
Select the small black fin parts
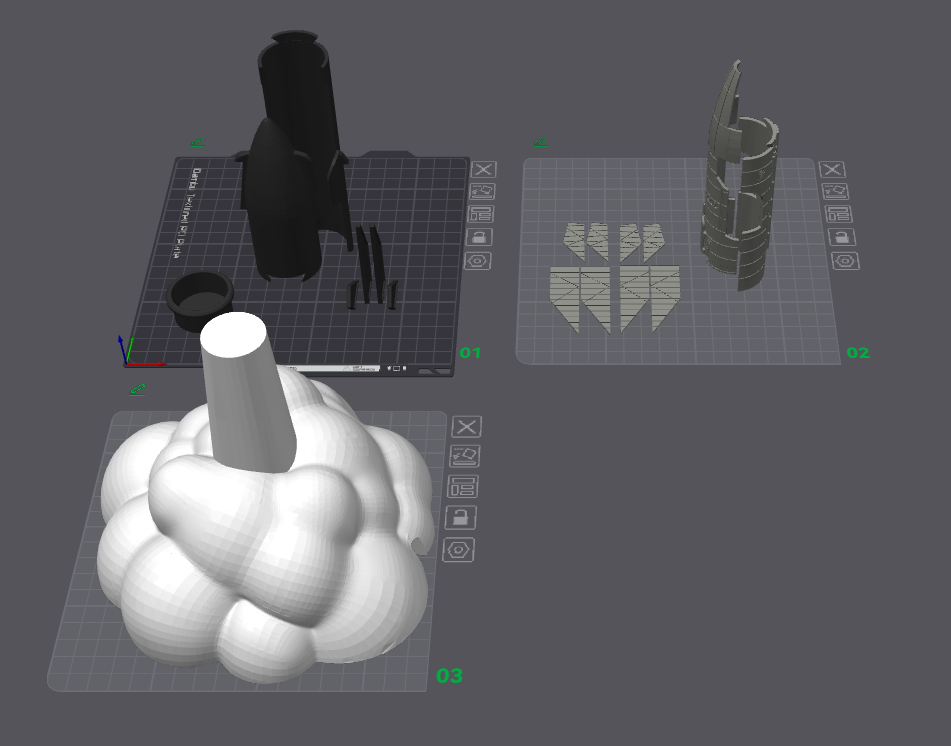click(372, 267)
